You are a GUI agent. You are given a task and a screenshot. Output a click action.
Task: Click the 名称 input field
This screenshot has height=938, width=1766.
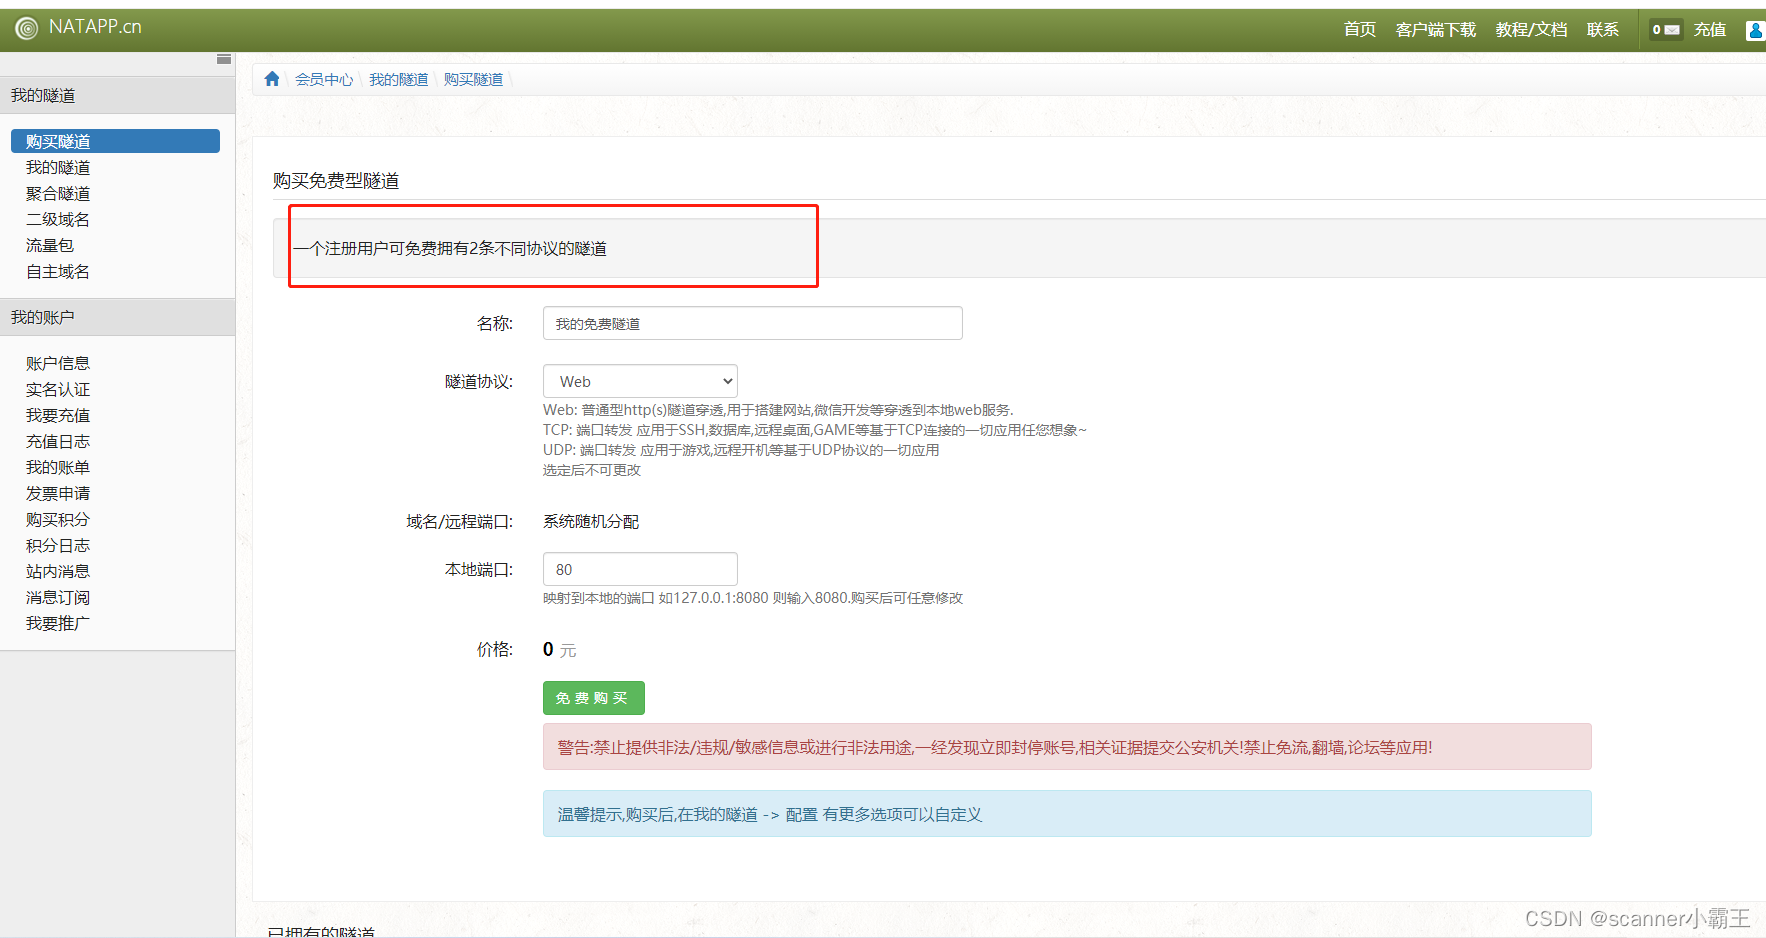(753, 323)
